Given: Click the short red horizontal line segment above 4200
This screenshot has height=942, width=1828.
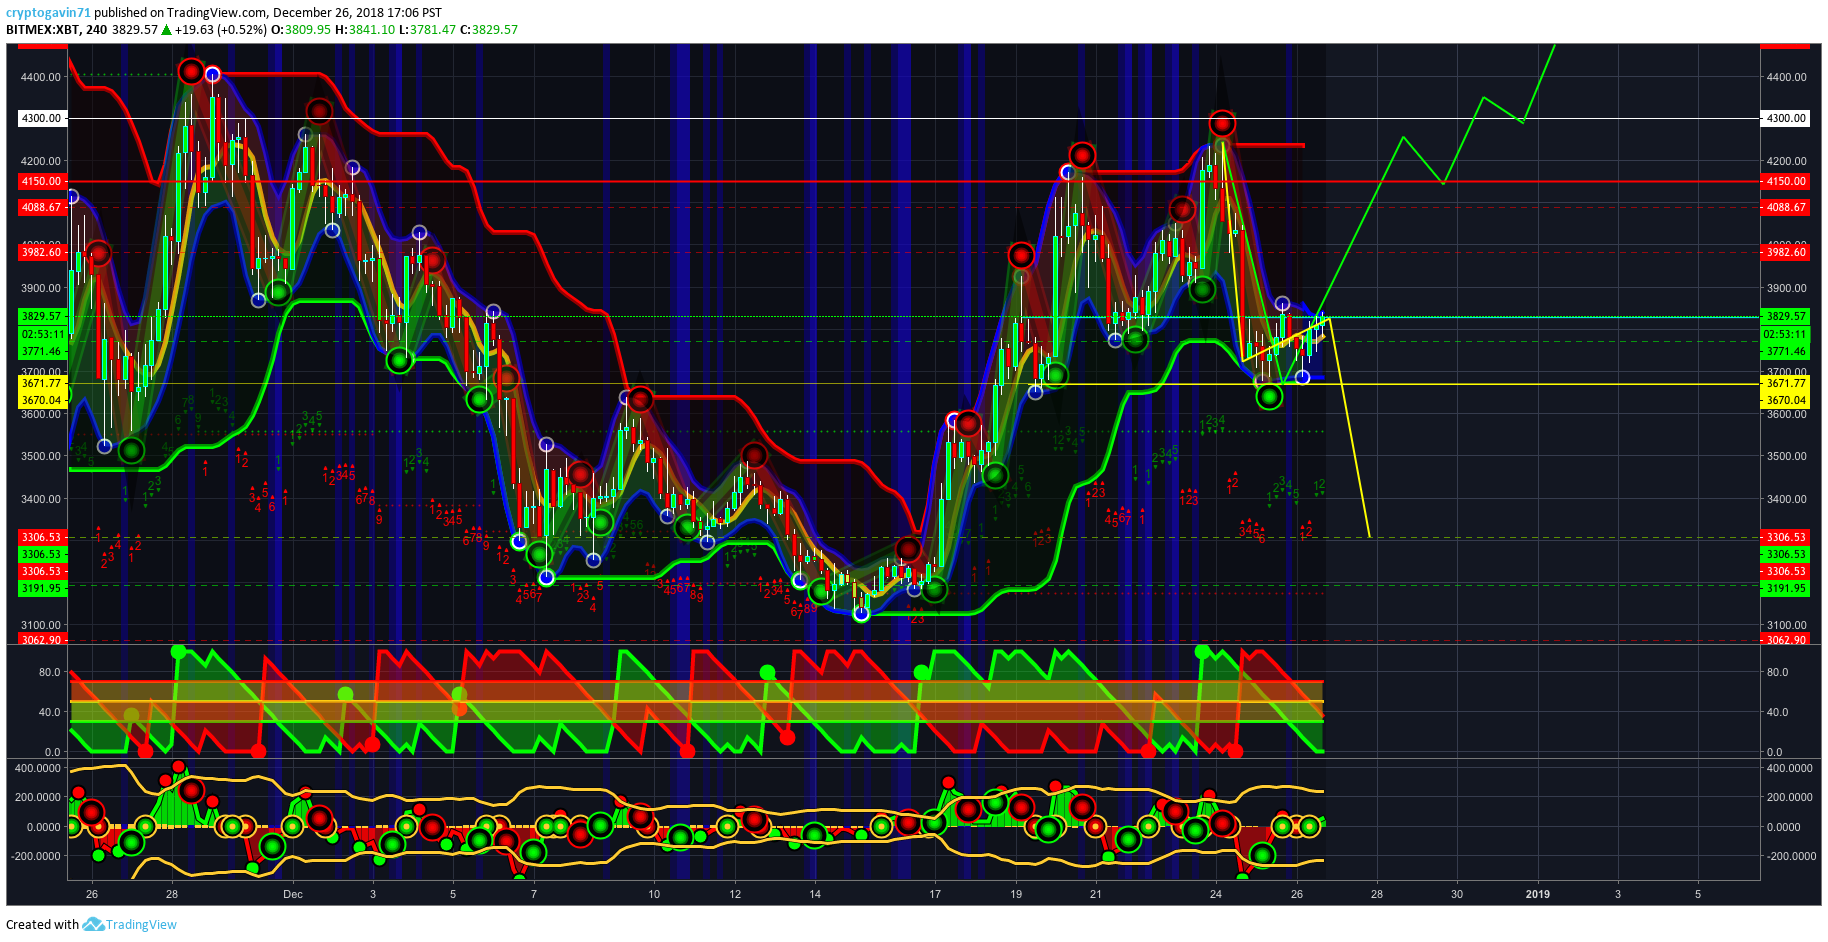Looking at the screenshot, I should (1270, 146).
